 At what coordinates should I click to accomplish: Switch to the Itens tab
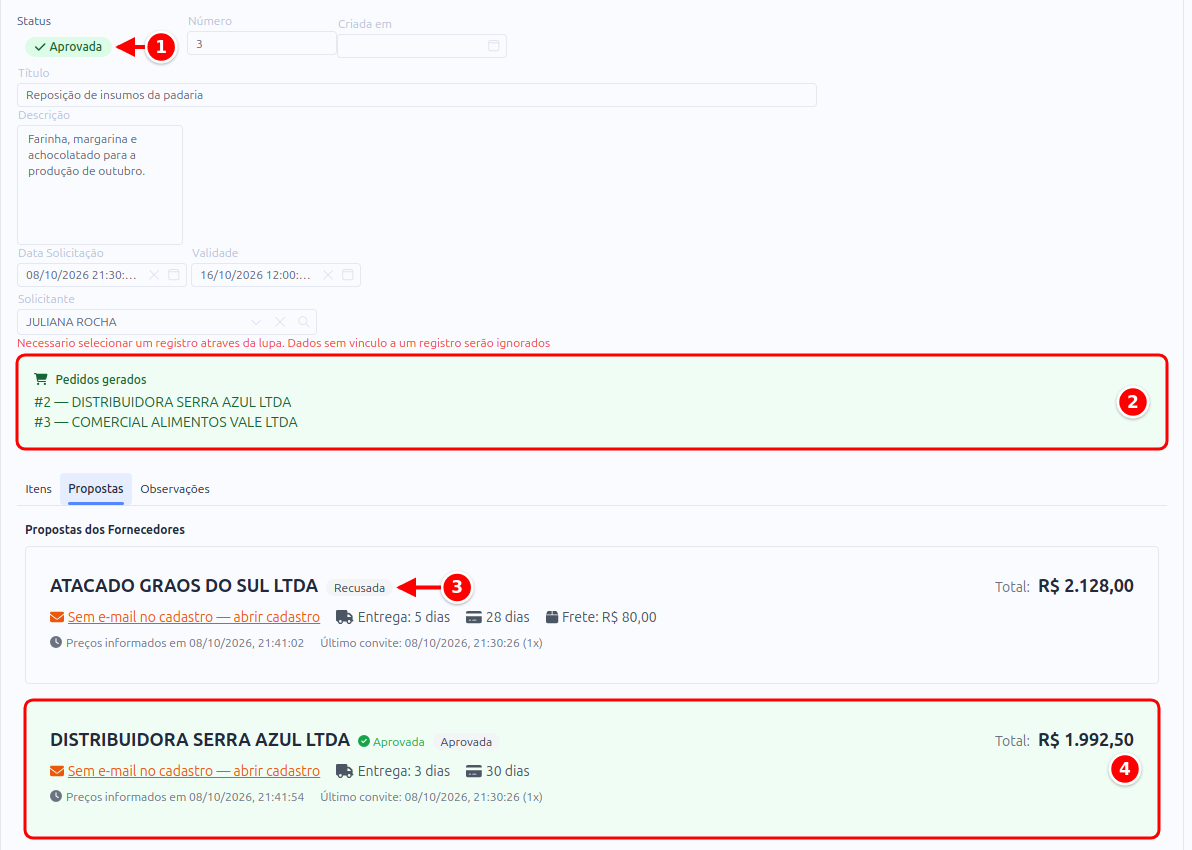click(x=39, y=489)
